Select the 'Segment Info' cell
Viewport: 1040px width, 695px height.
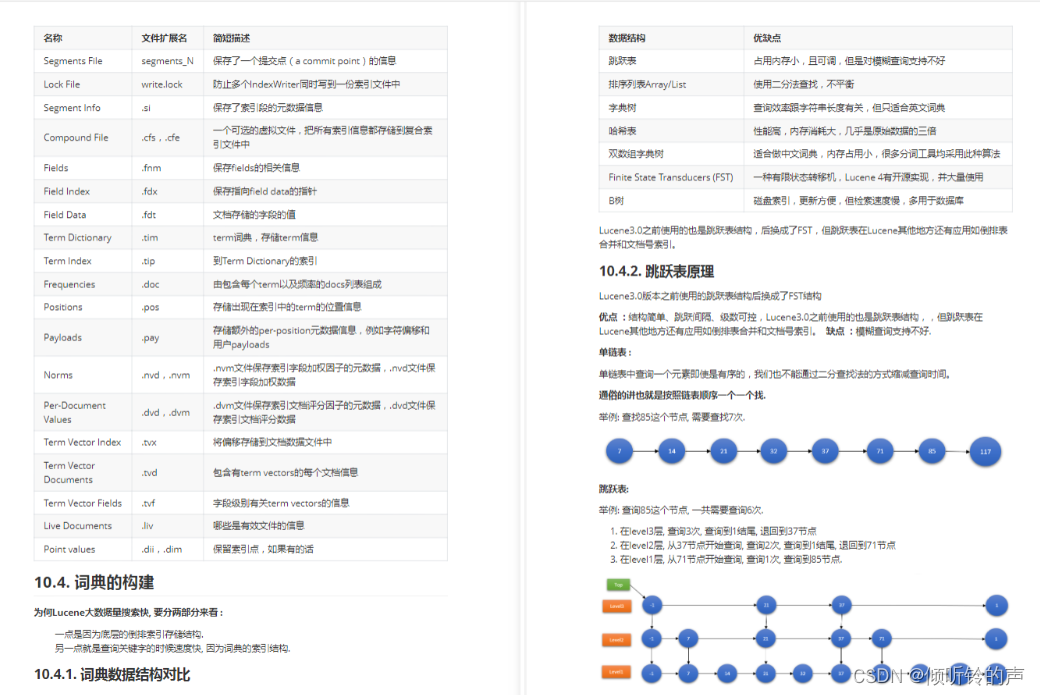tap(83, 107)
